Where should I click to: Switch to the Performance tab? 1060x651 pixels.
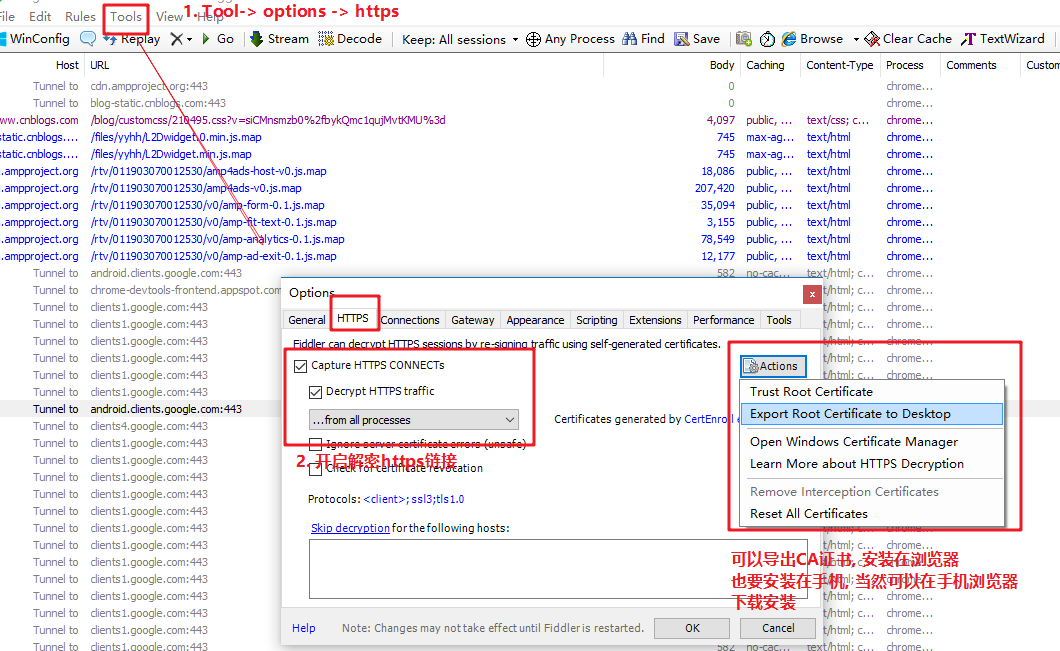(x=723, y=320)
